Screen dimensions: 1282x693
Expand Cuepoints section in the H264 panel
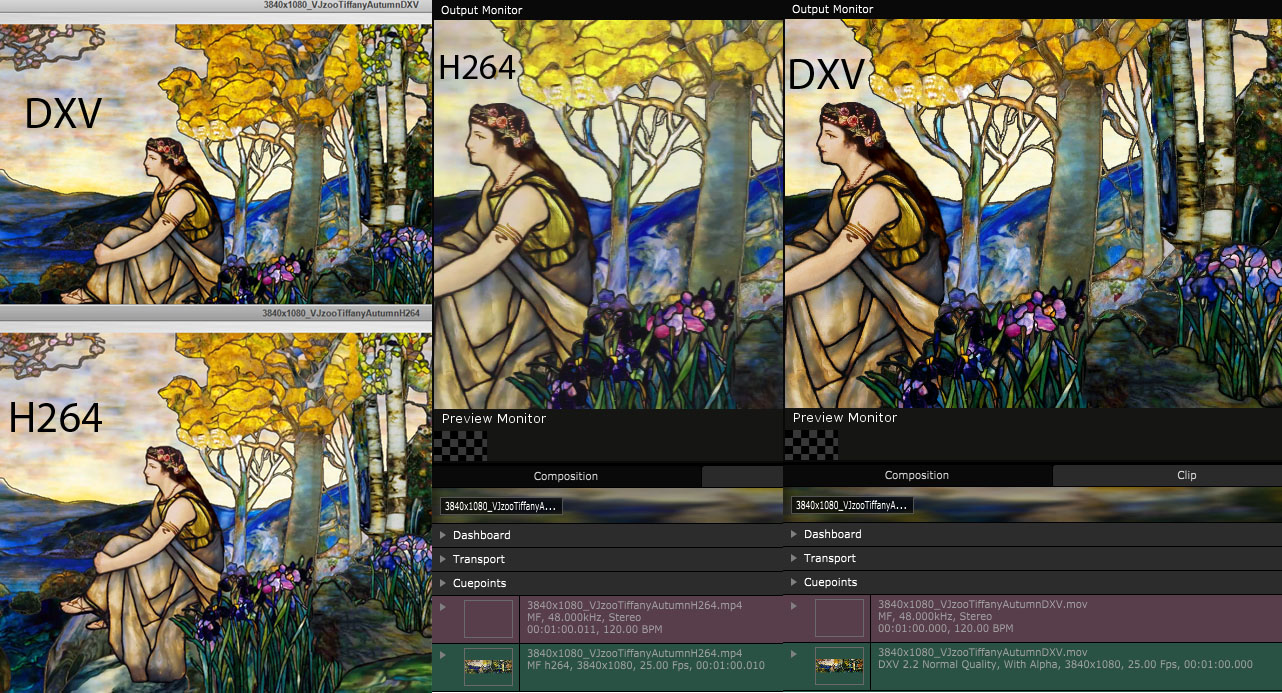click(x=444, y=583)
